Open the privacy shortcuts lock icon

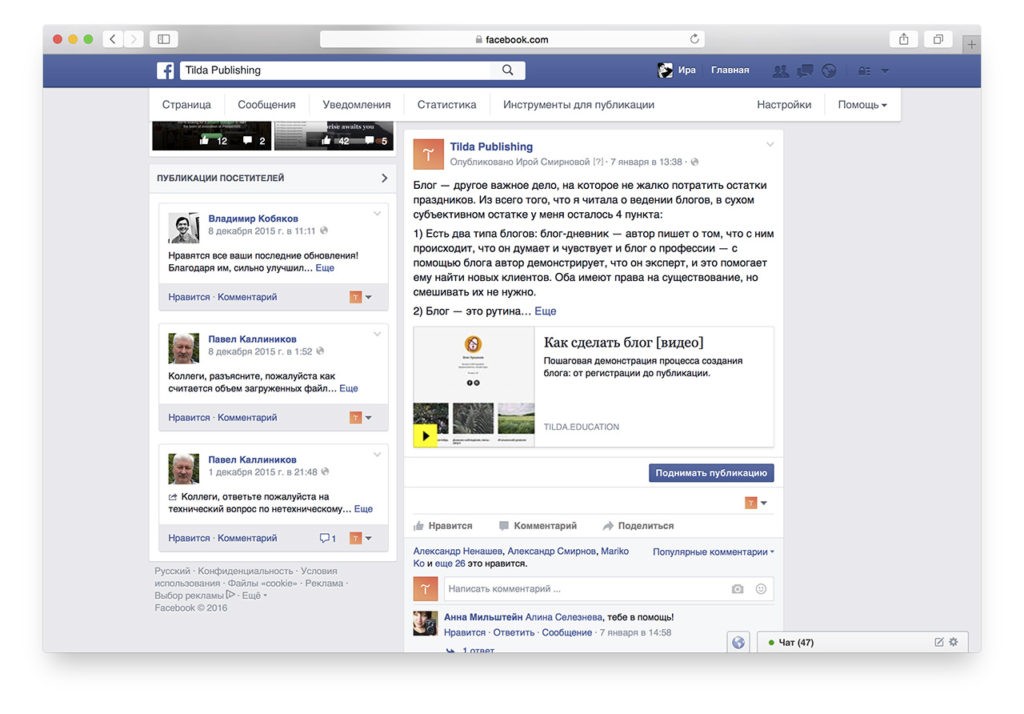pos(864,71)
